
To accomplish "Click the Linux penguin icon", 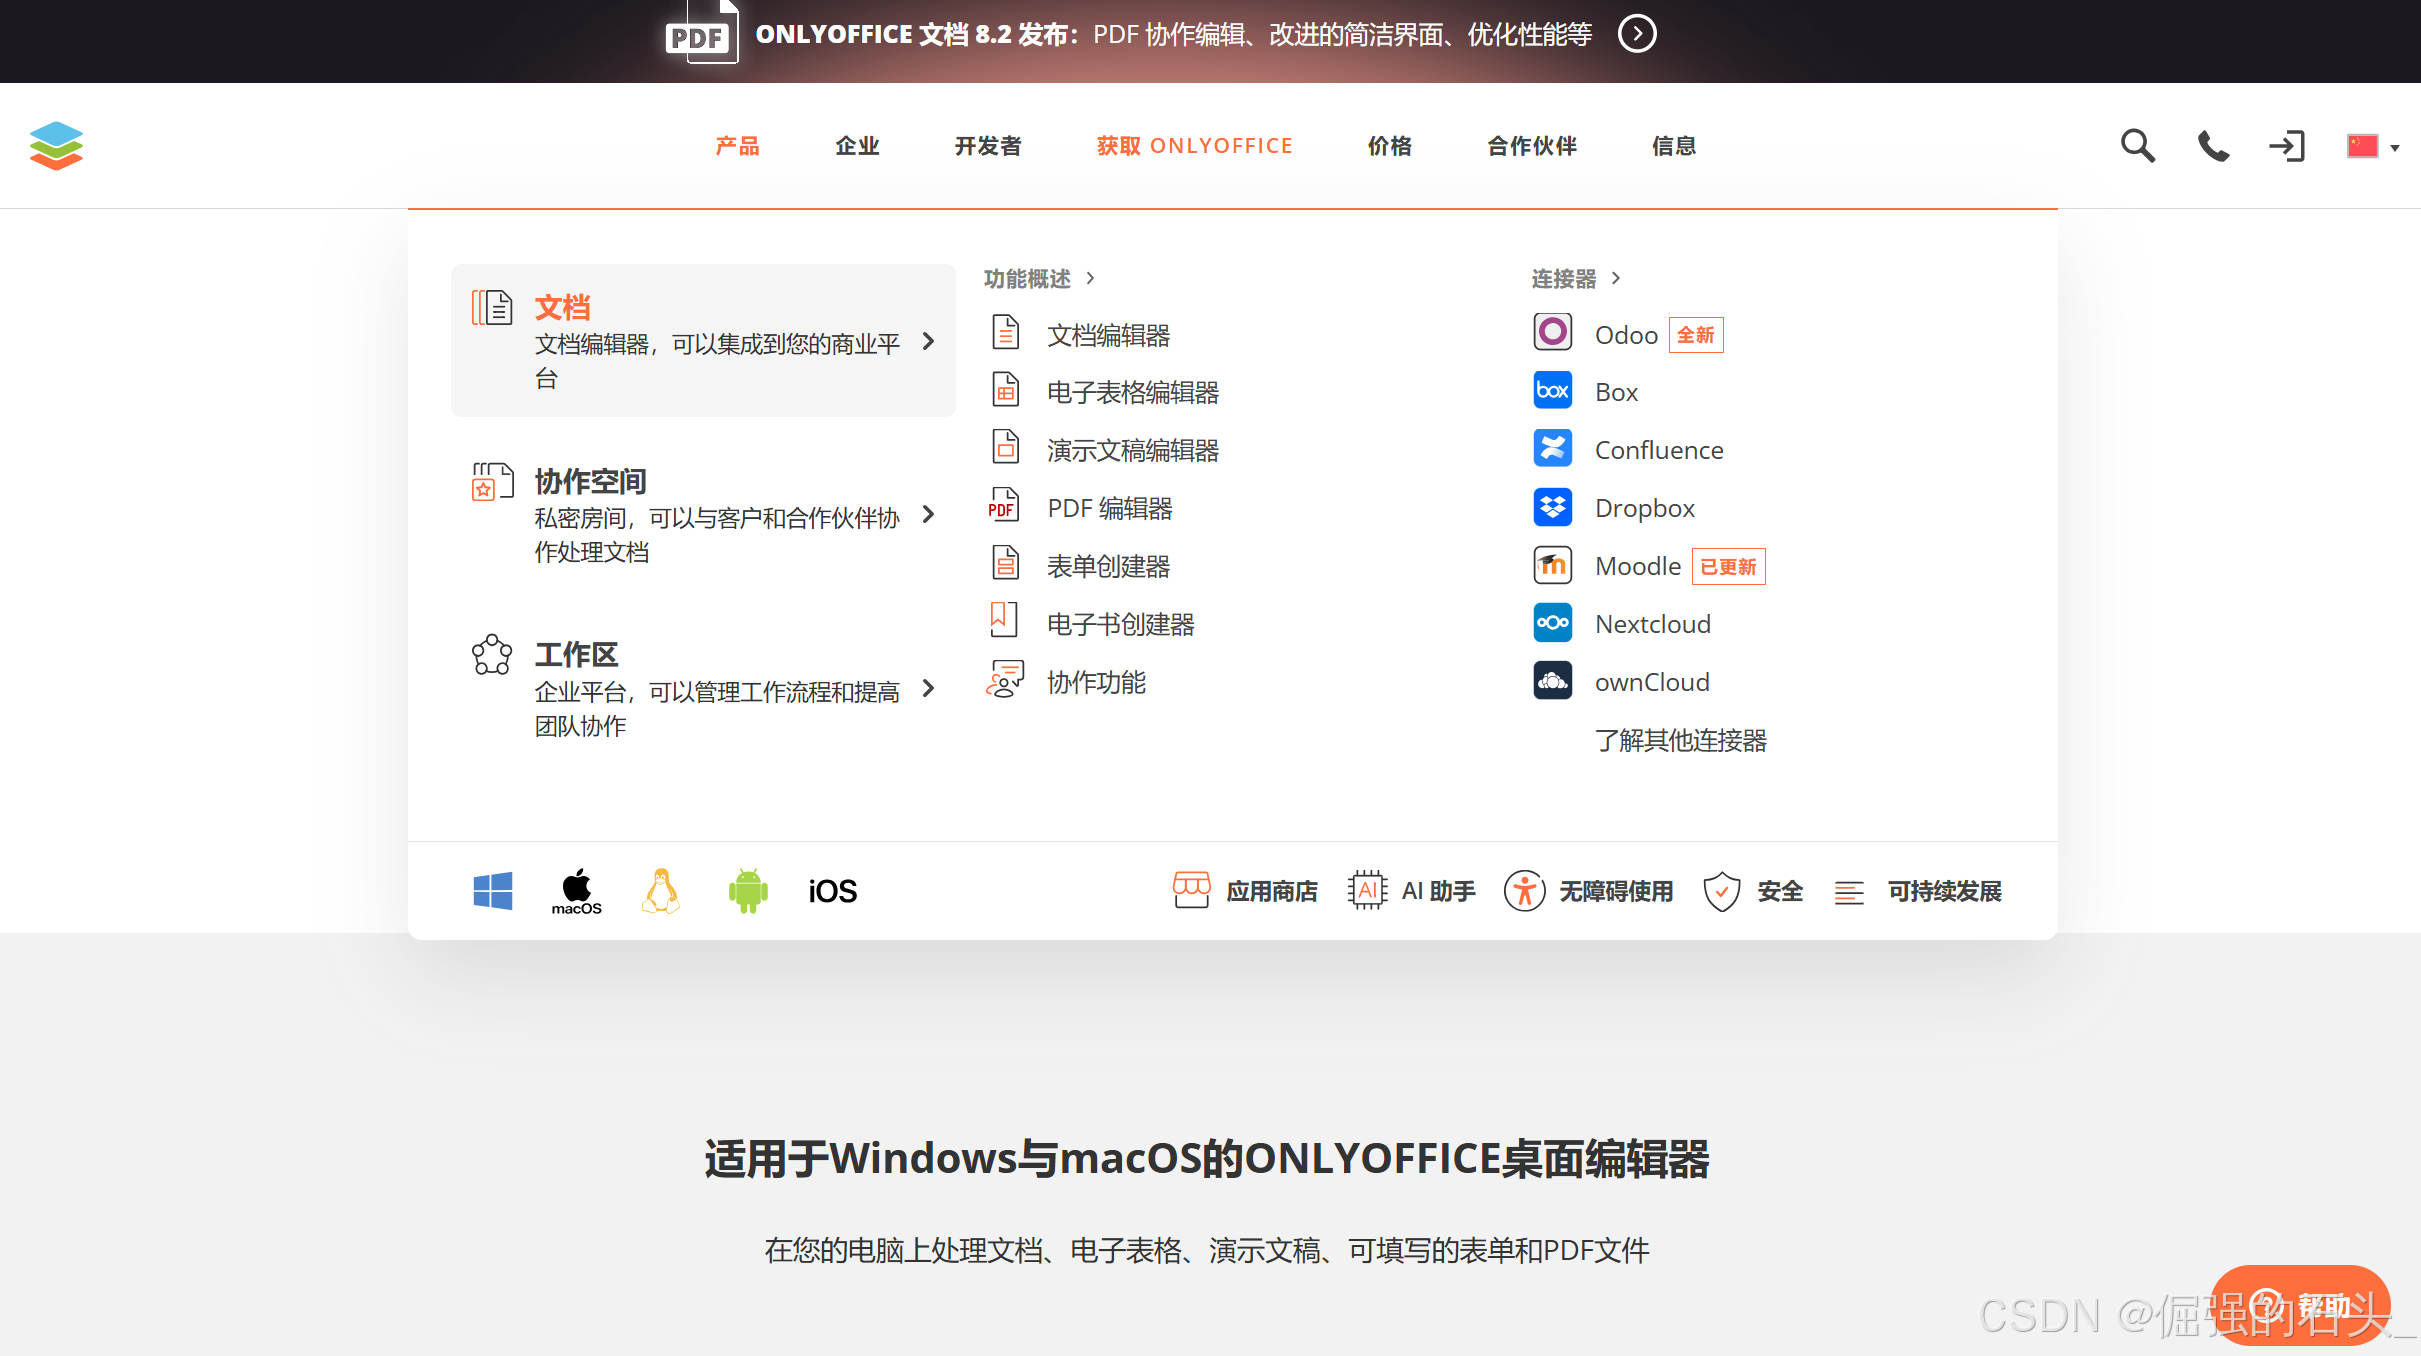I will click(661, 890).
